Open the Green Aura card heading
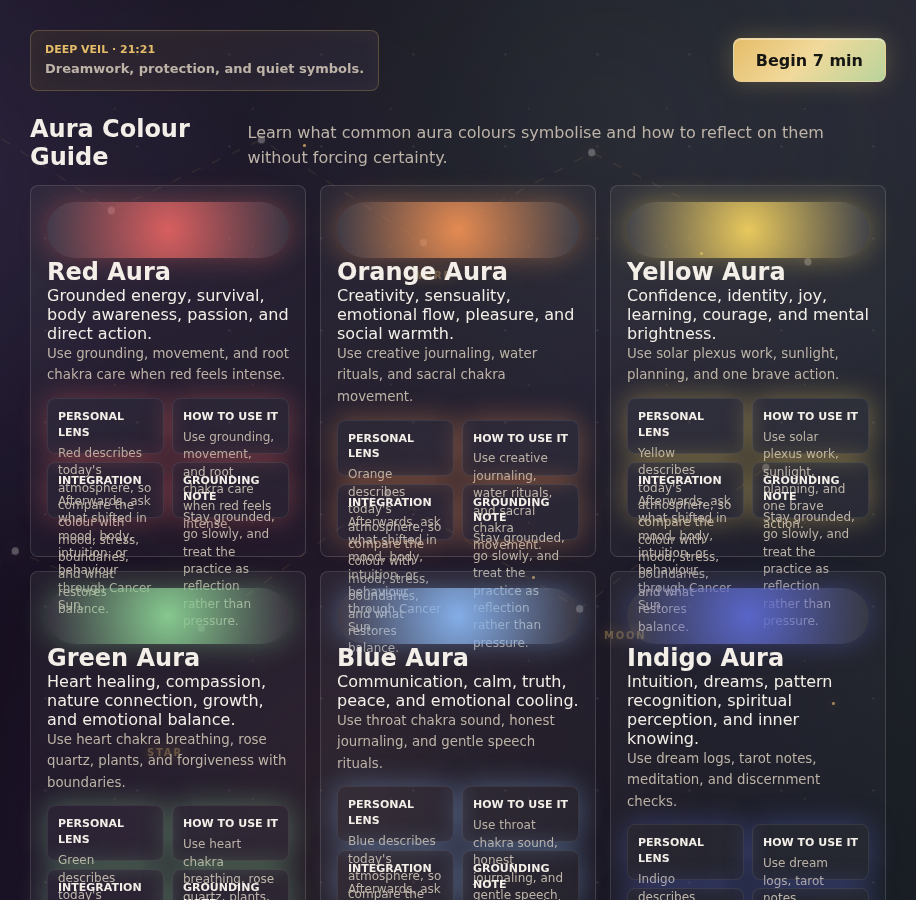 coord(123,658)
